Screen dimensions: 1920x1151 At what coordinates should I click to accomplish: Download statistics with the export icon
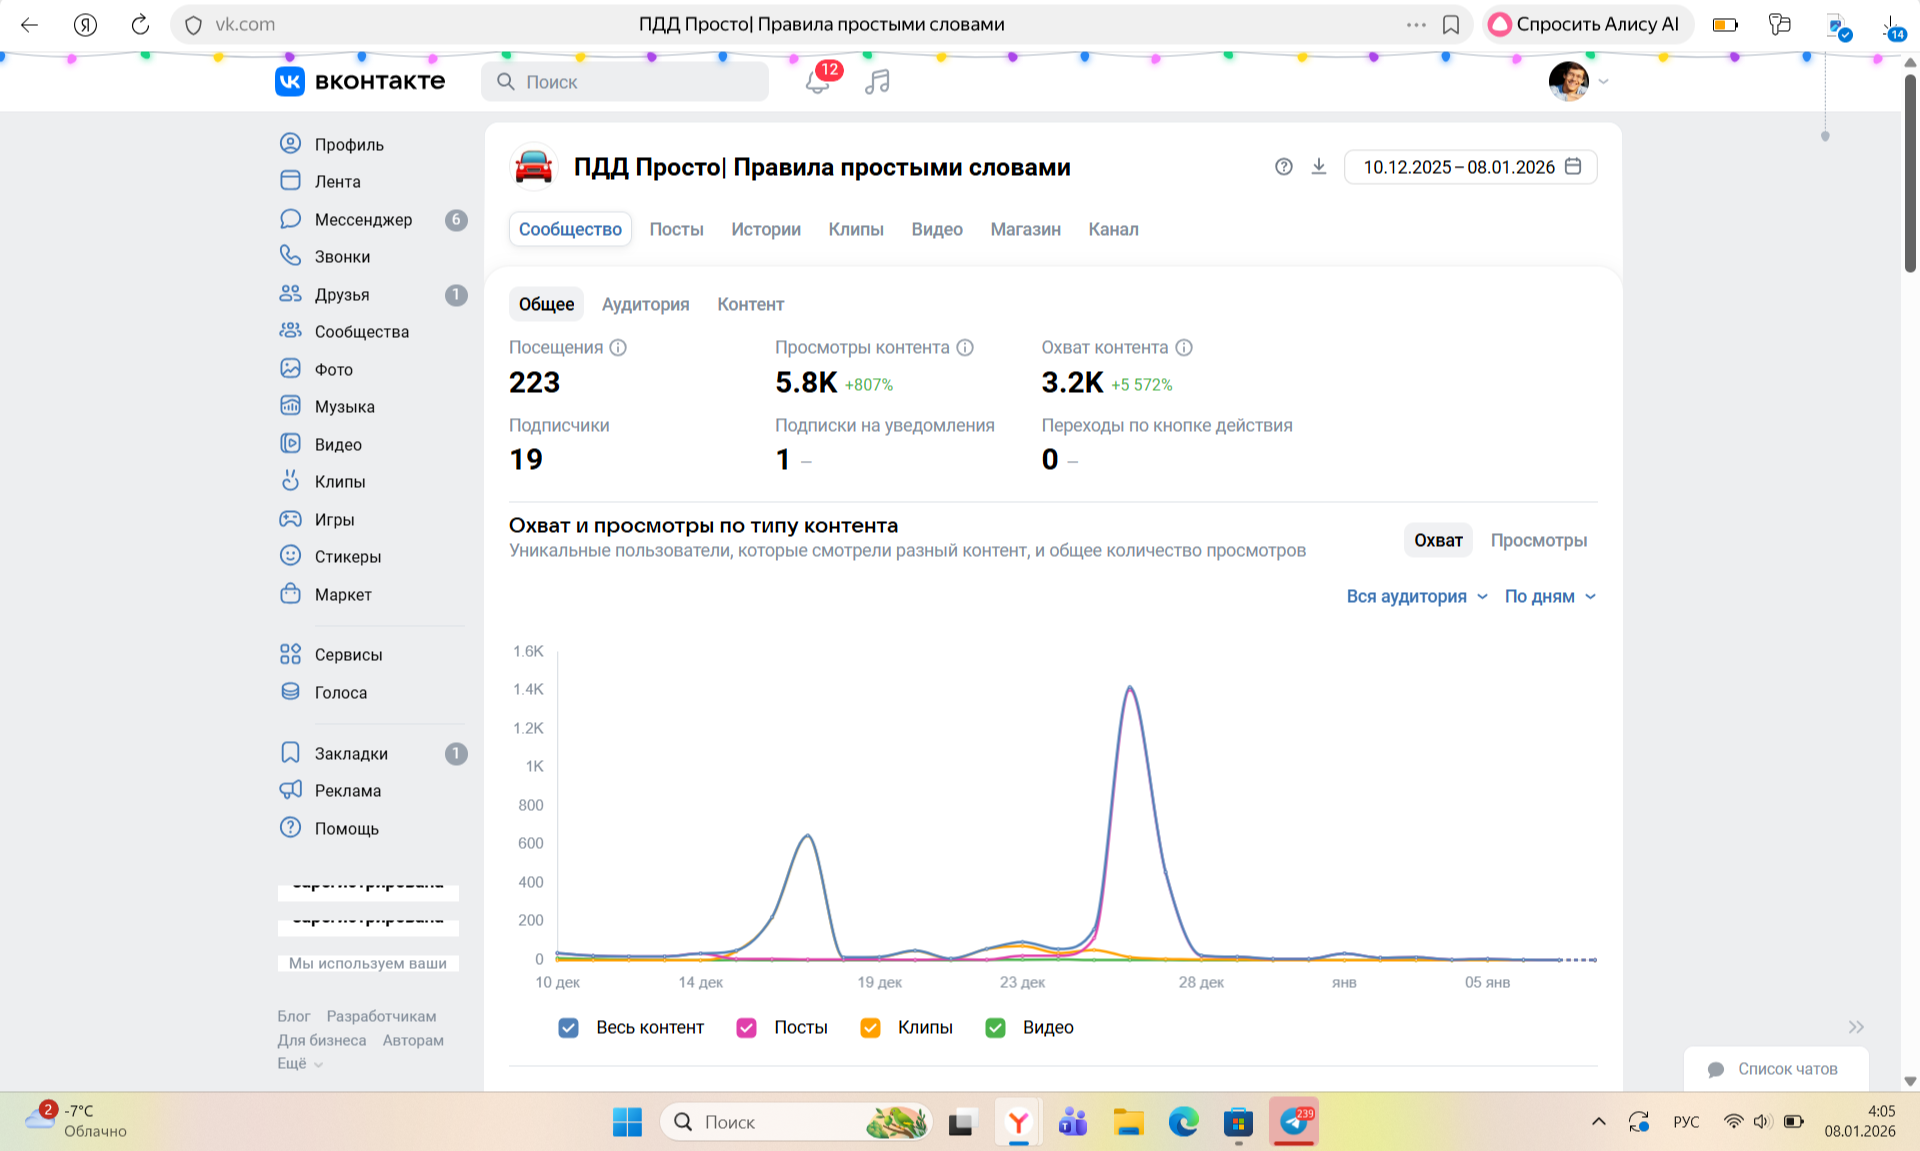pyautogui.click(x=1319, y=167)
